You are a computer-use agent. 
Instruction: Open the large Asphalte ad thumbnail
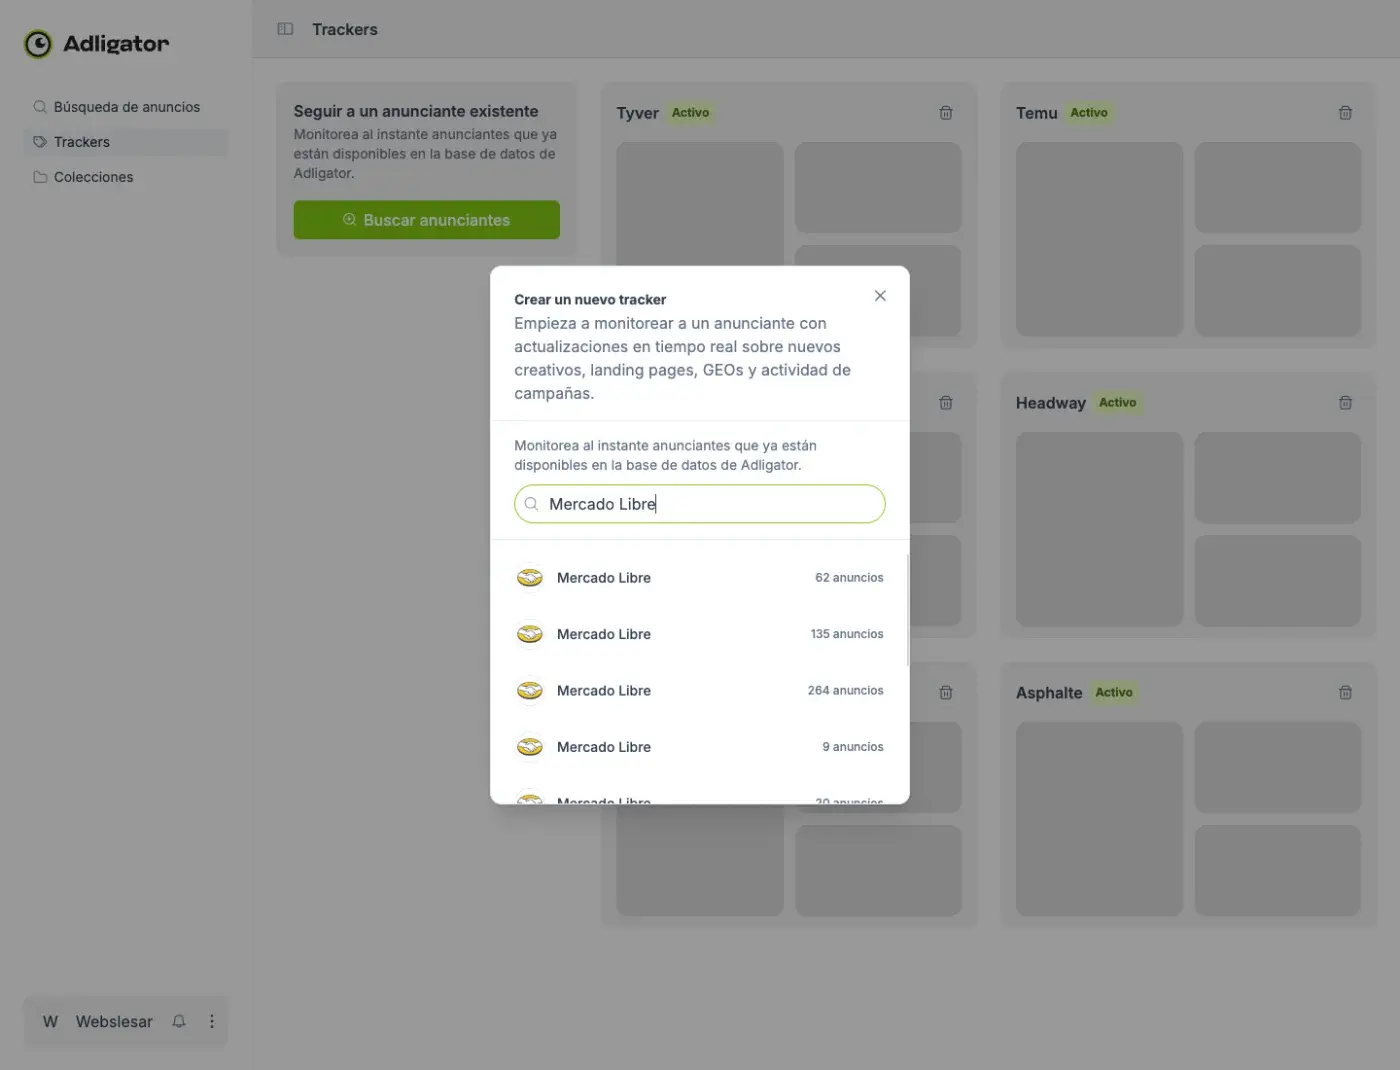pos(1099,819)
